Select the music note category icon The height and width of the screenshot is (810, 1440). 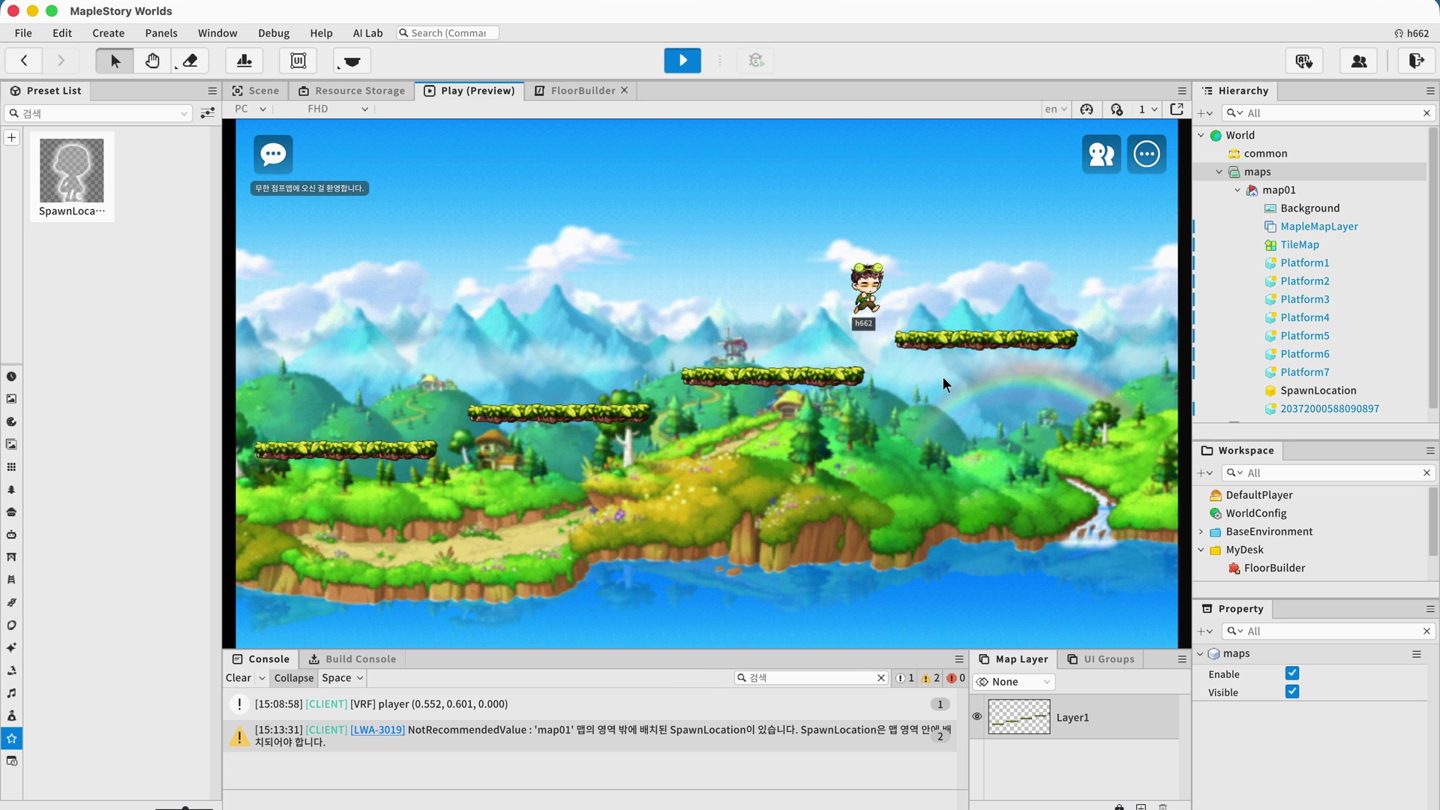coord(11,693)
